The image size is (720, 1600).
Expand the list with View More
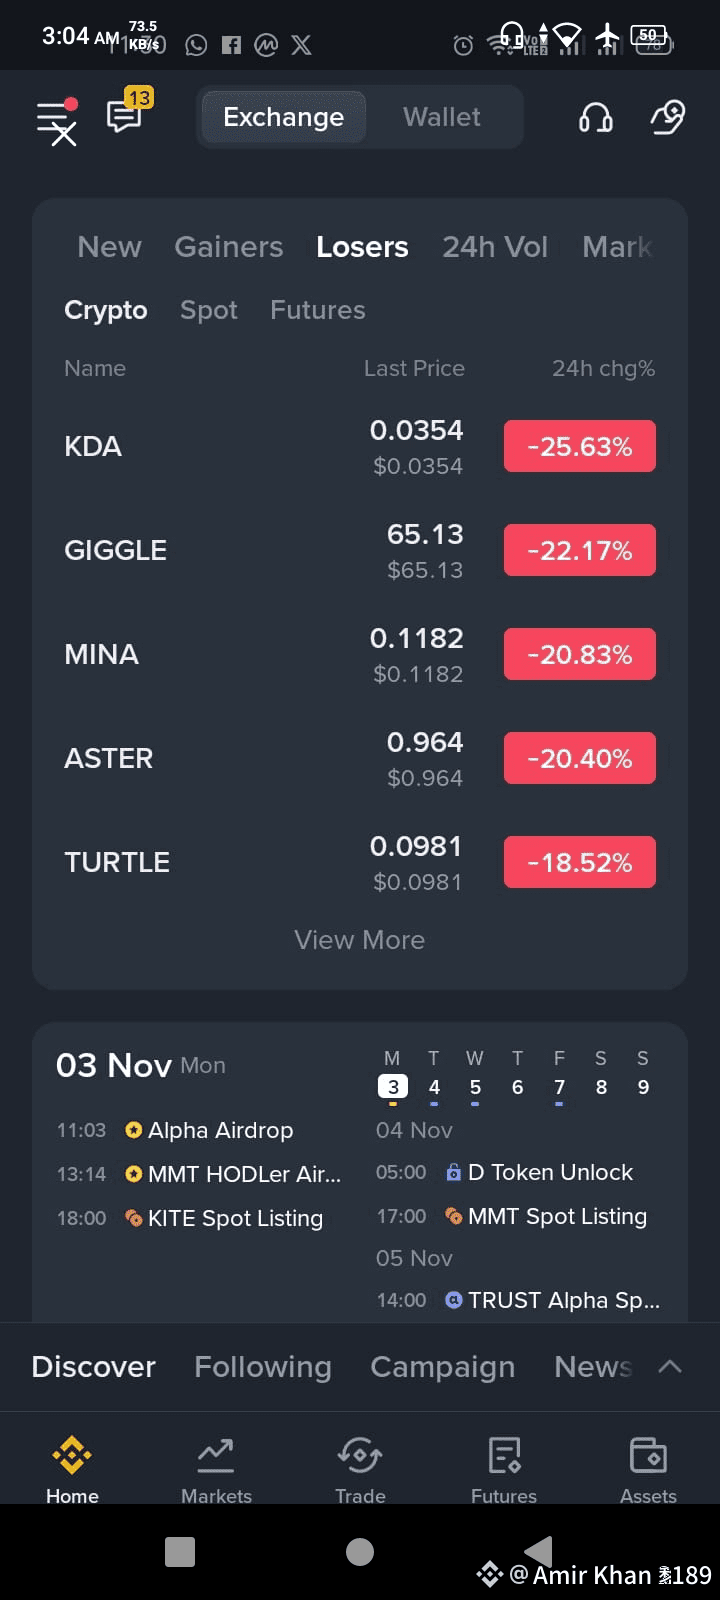(360, 940)
